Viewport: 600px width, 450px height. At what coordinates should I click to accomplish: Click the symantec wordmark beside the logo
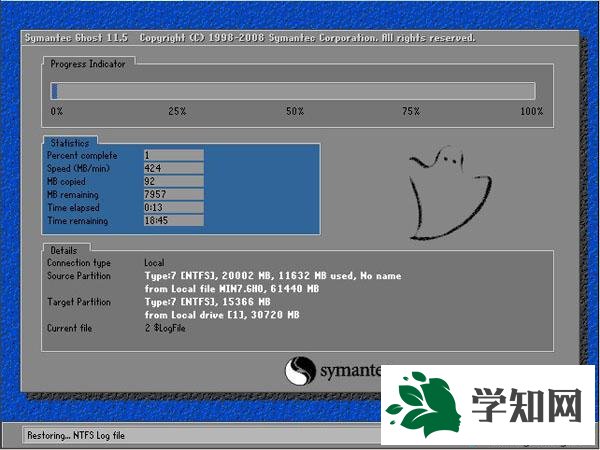click(350, 371)
